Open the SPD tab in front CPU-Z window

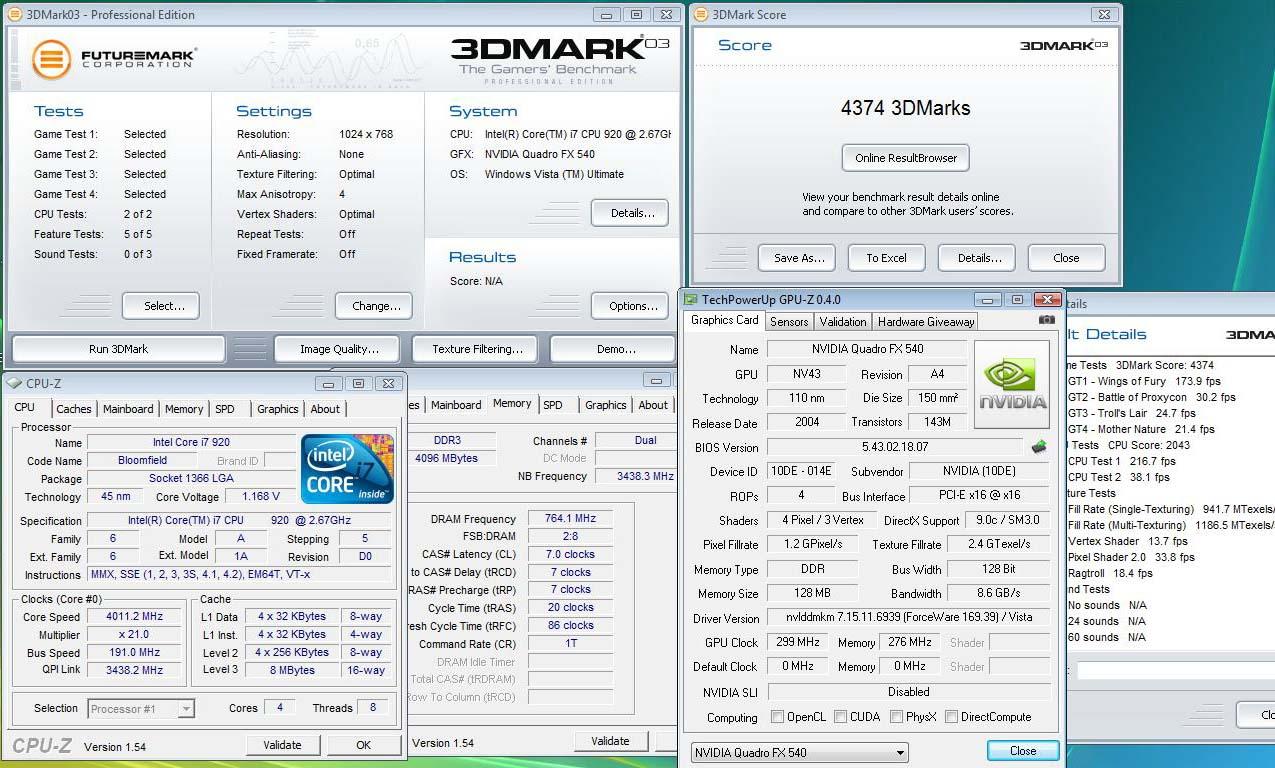pos(225,409)
